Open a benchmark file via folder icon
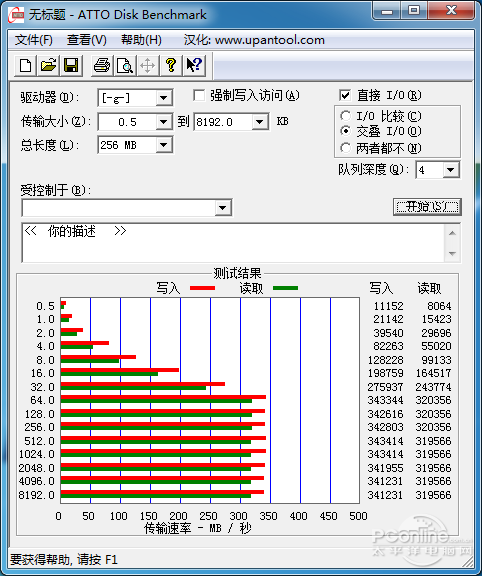The width and height of the screenshot is (482, 576). pyautogui.click(x=48, y=66)
